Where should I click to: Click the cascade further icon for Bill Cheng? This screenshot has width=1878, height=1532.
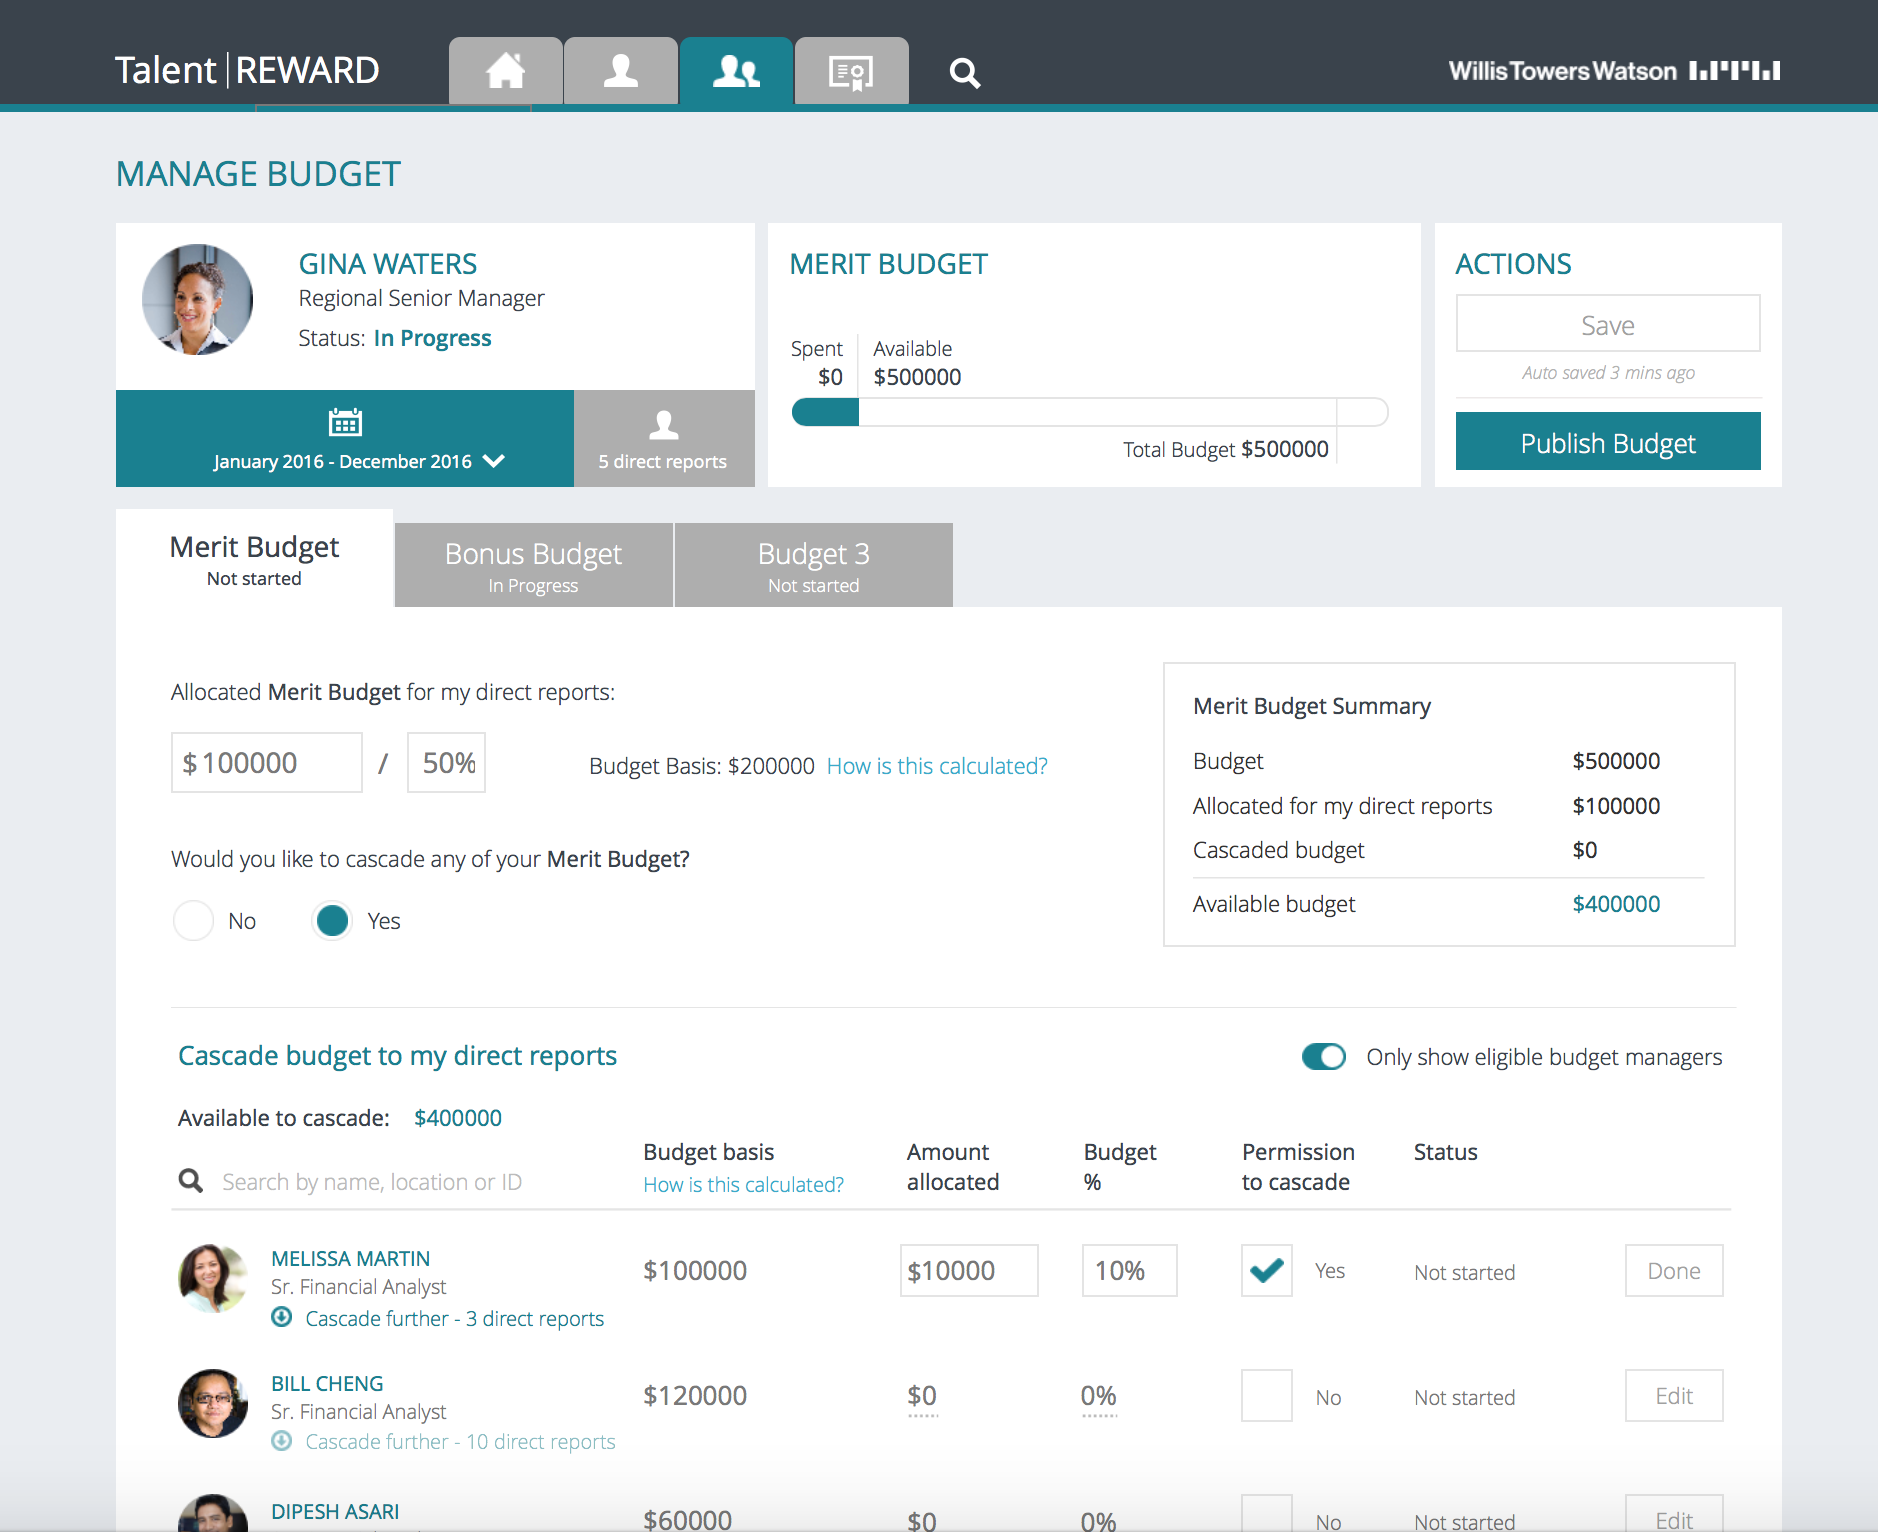click(x=281, y=1441)
